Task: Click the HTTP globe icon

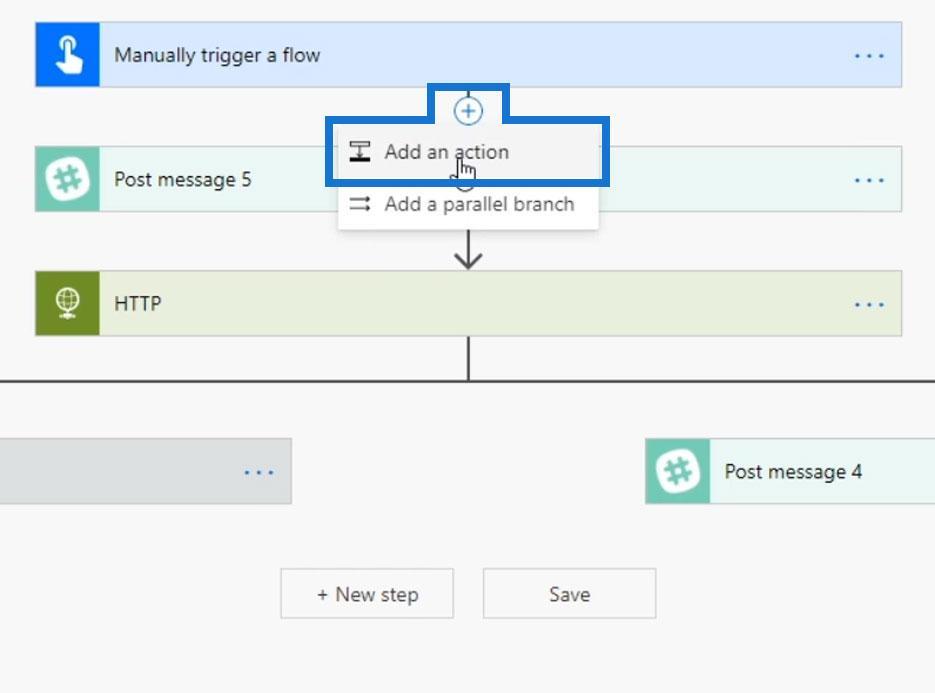Action: [67, 304]
